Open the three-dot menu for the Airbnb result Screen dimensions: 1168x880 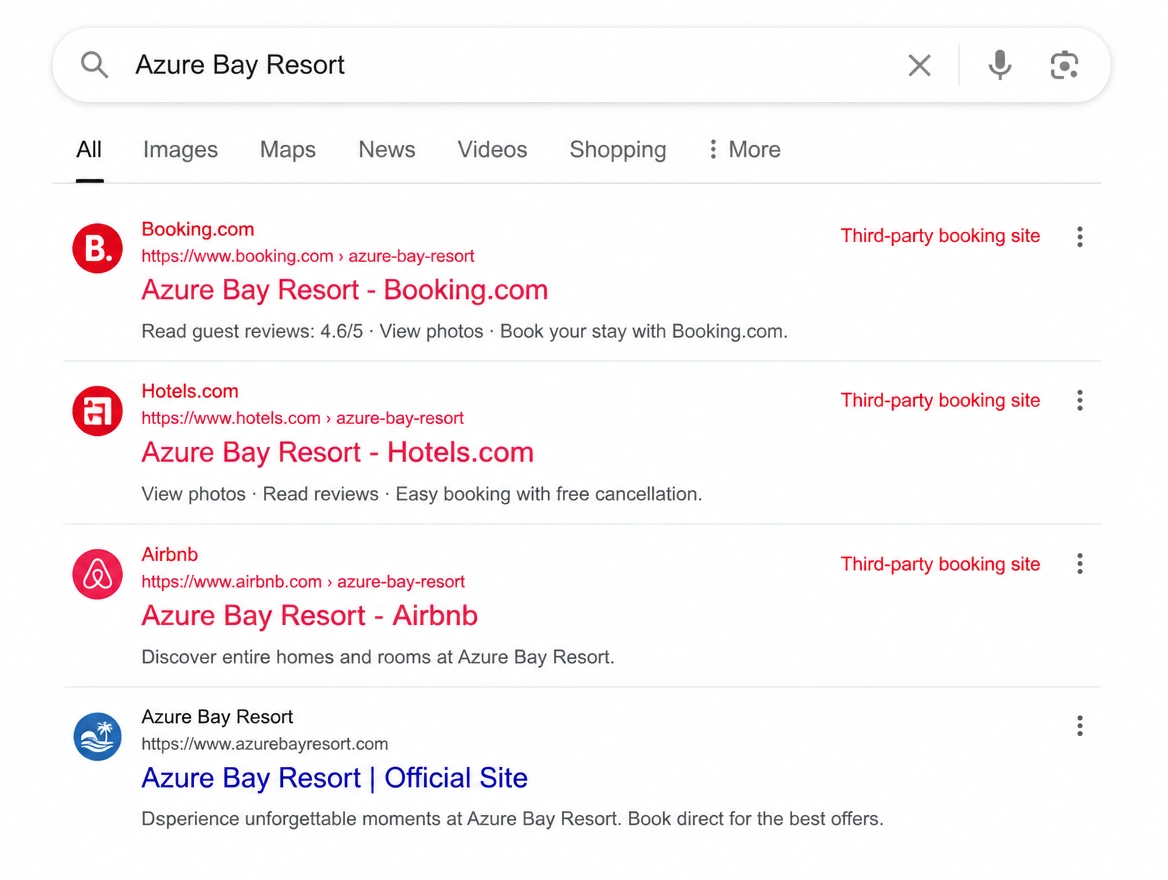tap(1079, 563)
